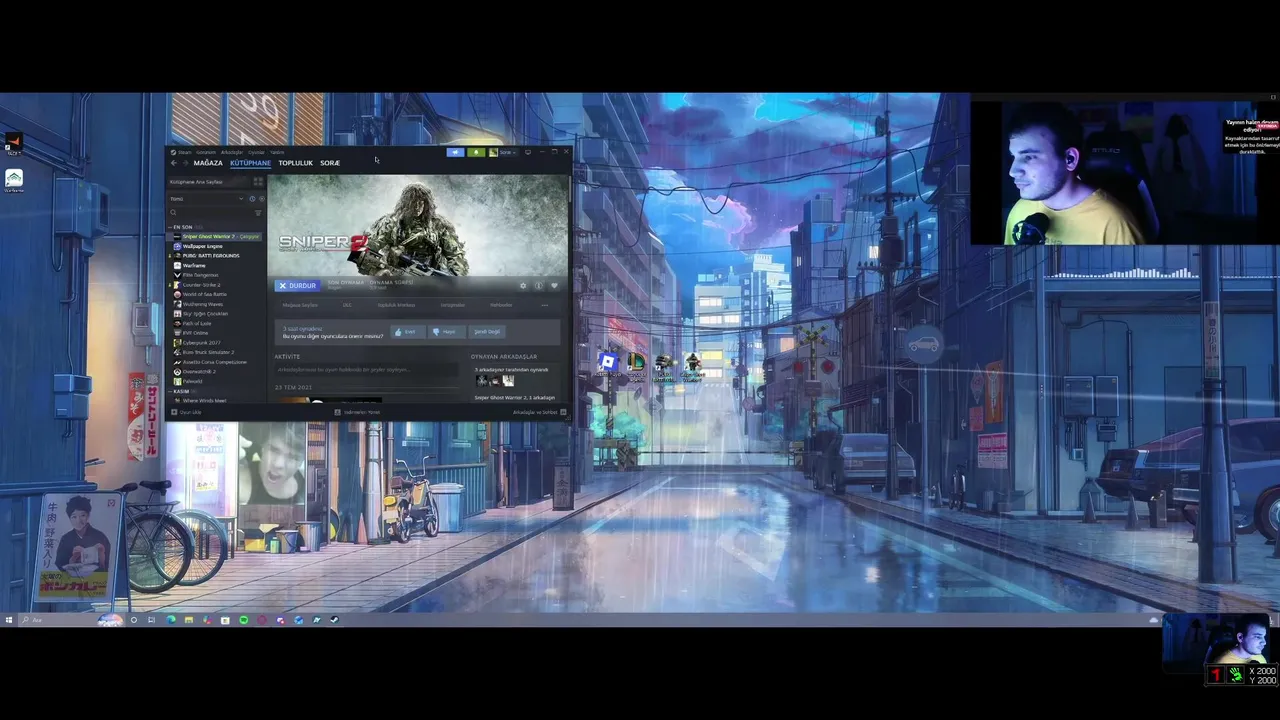Click Hayır thumbs-down button

click(x=445, y=331)
